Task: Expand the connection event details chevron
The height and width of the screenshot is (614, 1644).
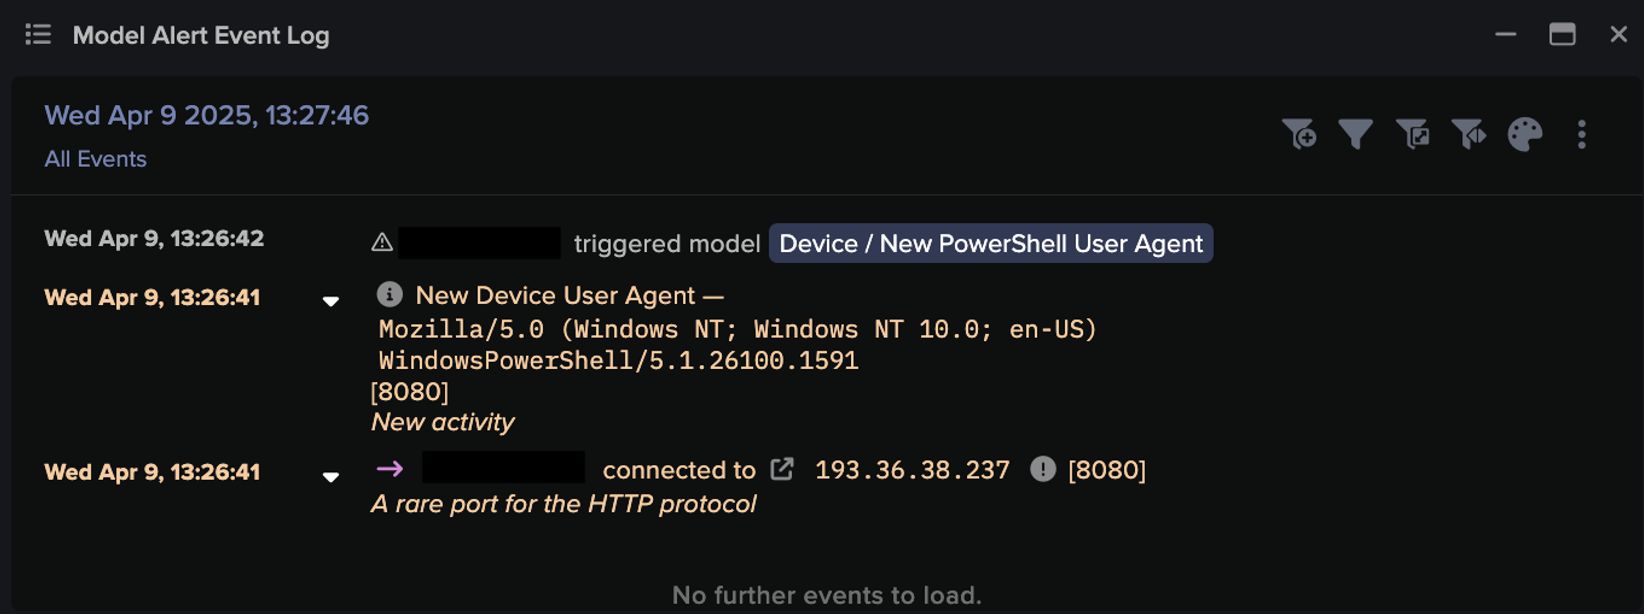Action: point(332,475)
